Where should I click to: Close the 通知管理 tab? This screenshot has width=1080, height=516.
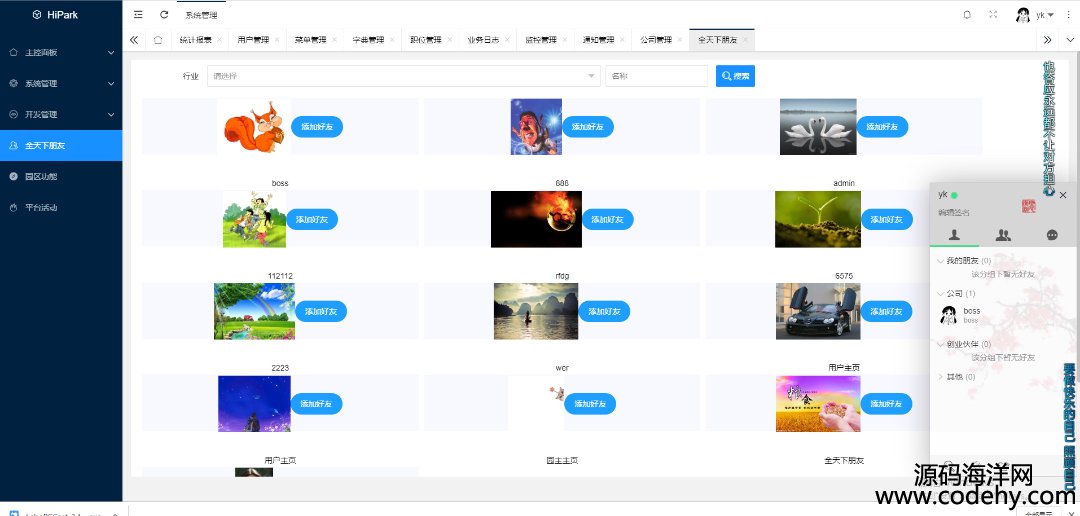coord(621,40)
